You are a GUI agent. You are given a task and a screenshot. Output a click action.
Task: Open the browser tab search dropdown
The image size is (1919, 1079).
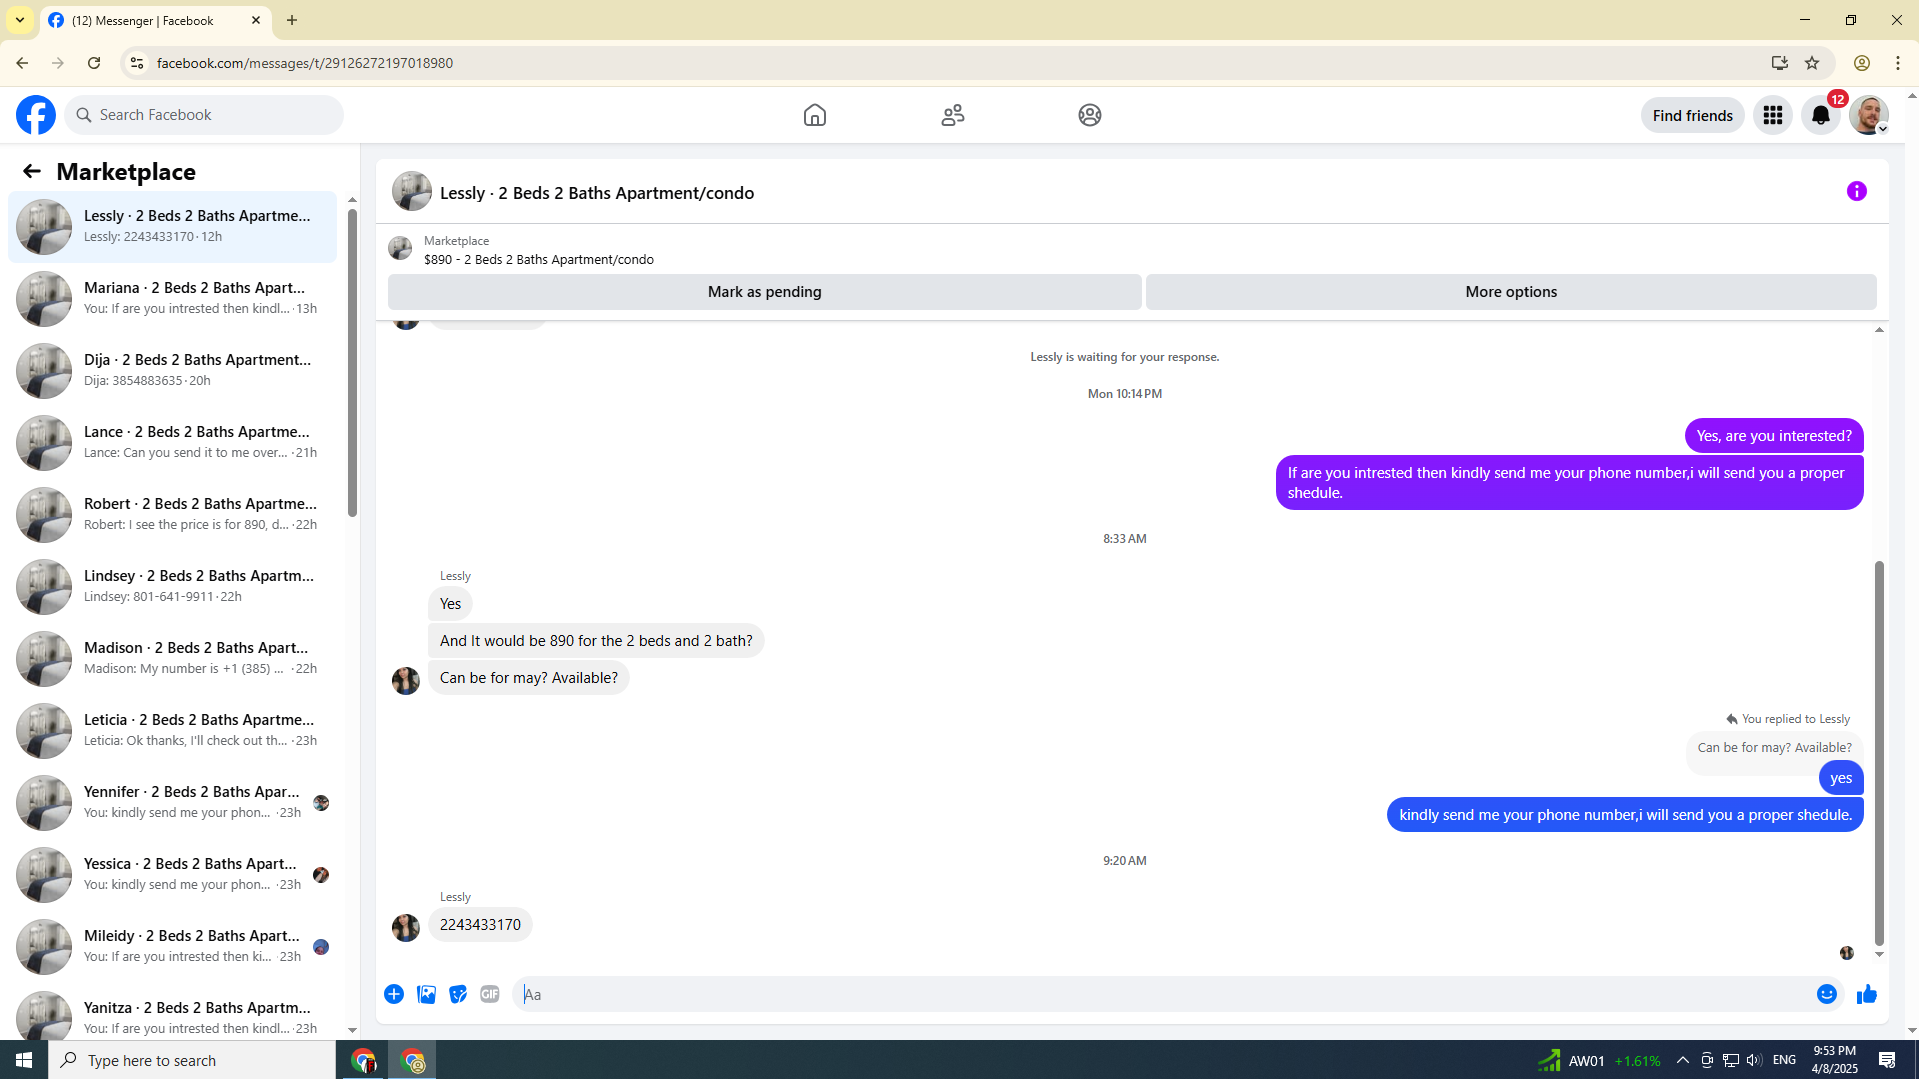20,20
